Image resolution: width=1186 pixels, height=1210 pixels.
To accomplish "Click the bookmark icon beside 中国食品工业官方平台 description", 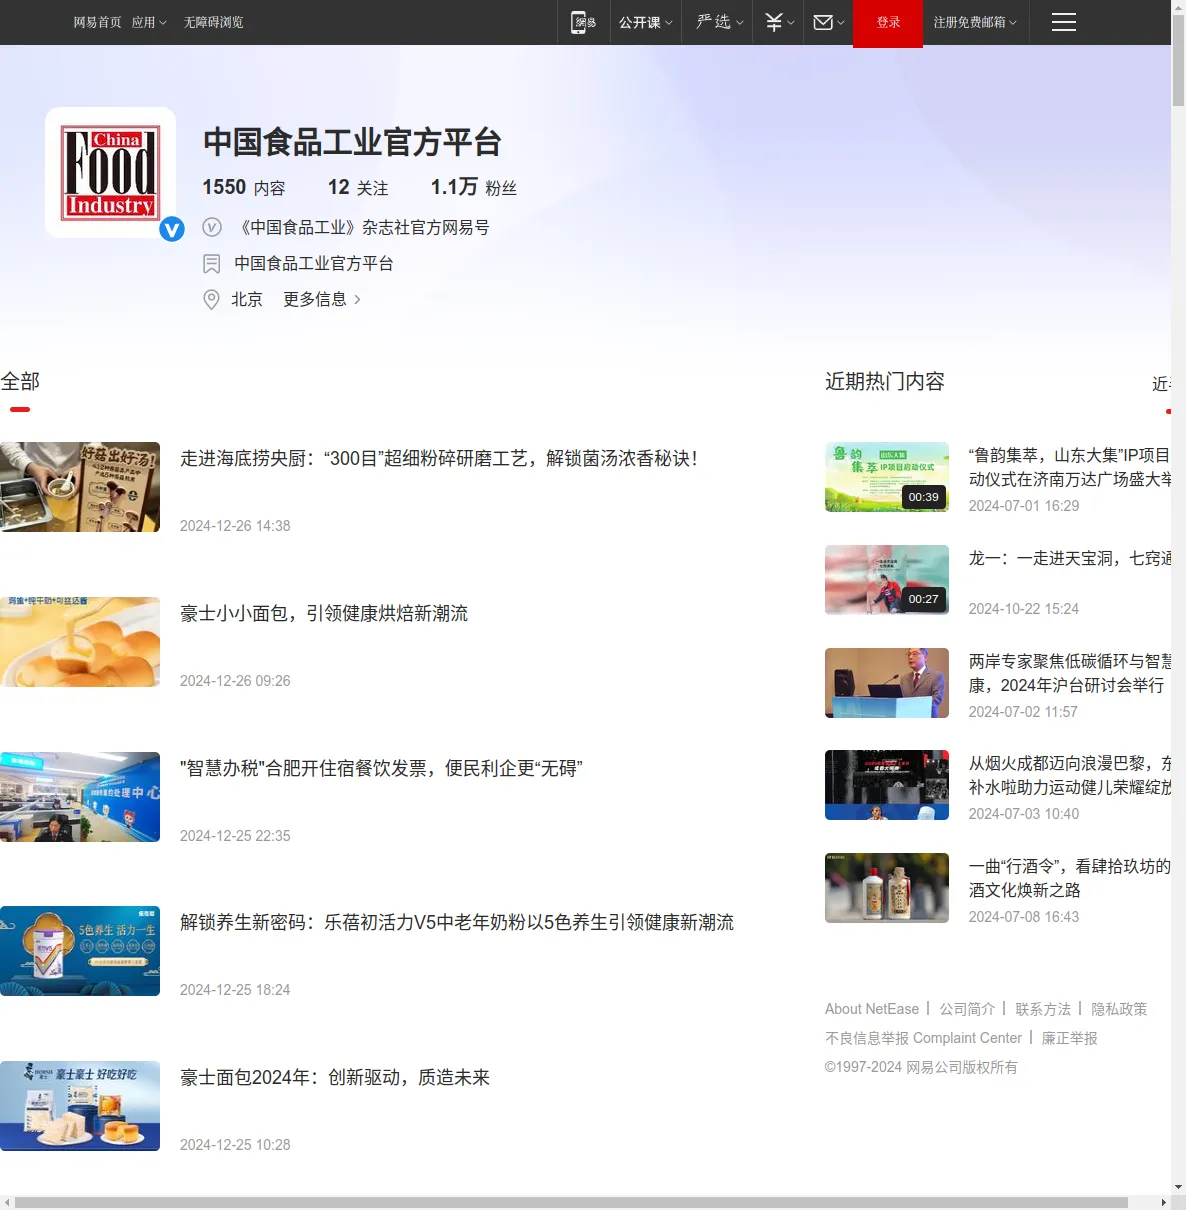I will (x=212, y=264).
